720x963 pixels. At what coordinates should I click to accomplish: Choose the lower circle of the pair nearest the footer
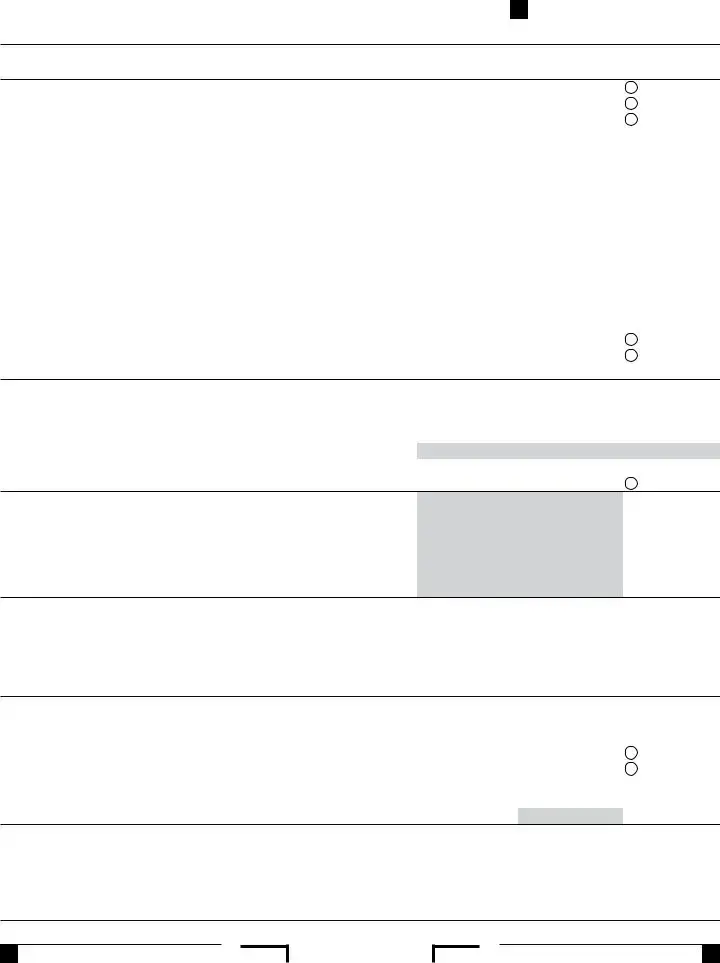[631, 768]
